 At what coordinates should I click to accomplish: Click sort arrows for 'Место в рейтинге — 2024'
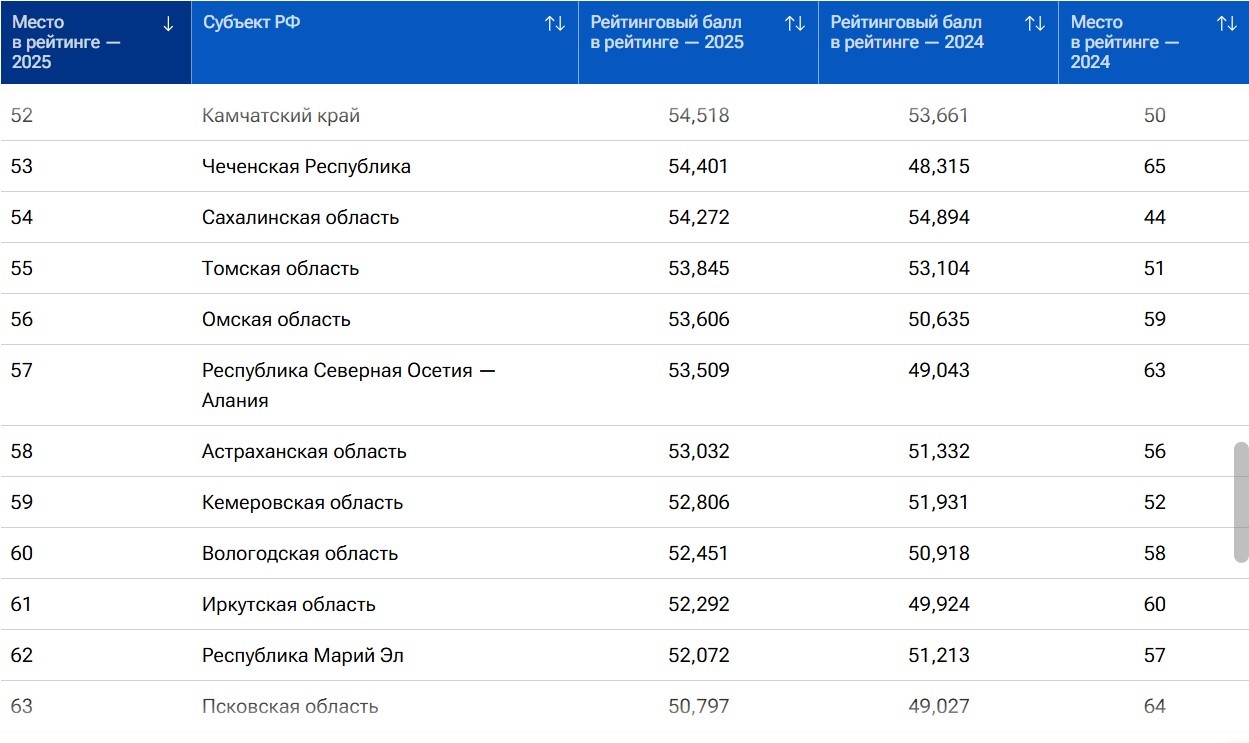(1226, 24)
